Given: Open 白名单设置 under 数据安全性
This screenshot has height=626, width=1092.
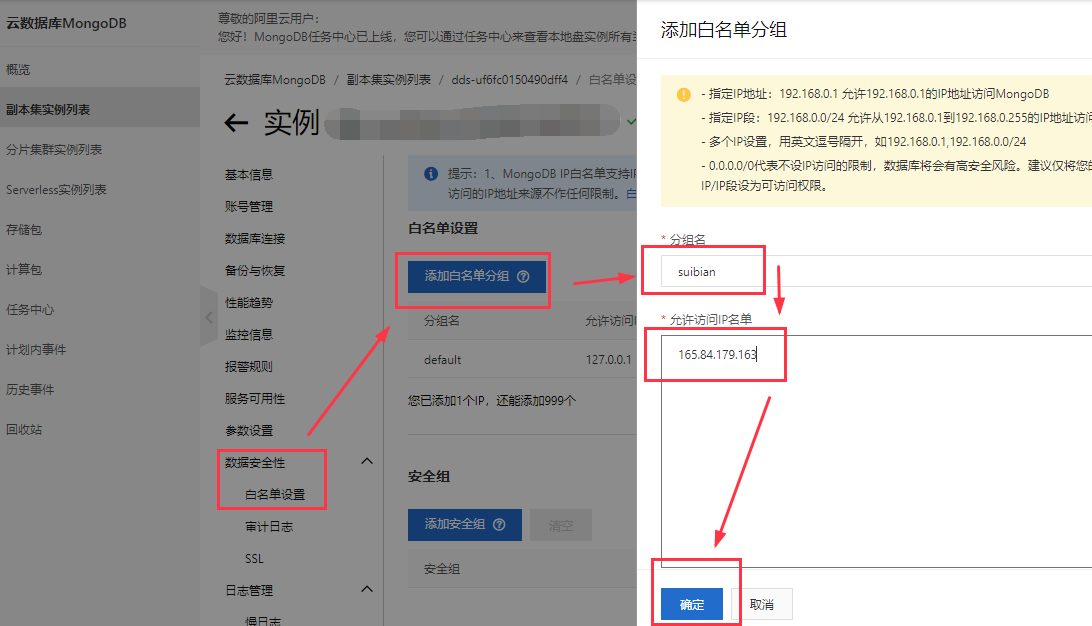Looking at the screenshot, I should (275, 494).
